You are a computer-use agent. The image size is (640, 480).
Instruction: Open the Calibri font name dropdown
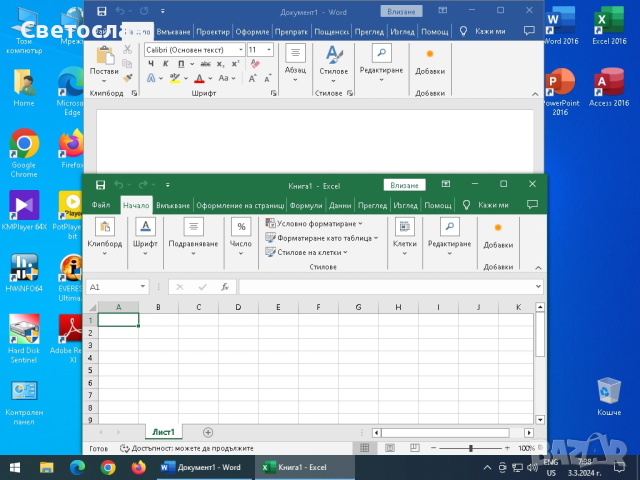click(240, 49)
